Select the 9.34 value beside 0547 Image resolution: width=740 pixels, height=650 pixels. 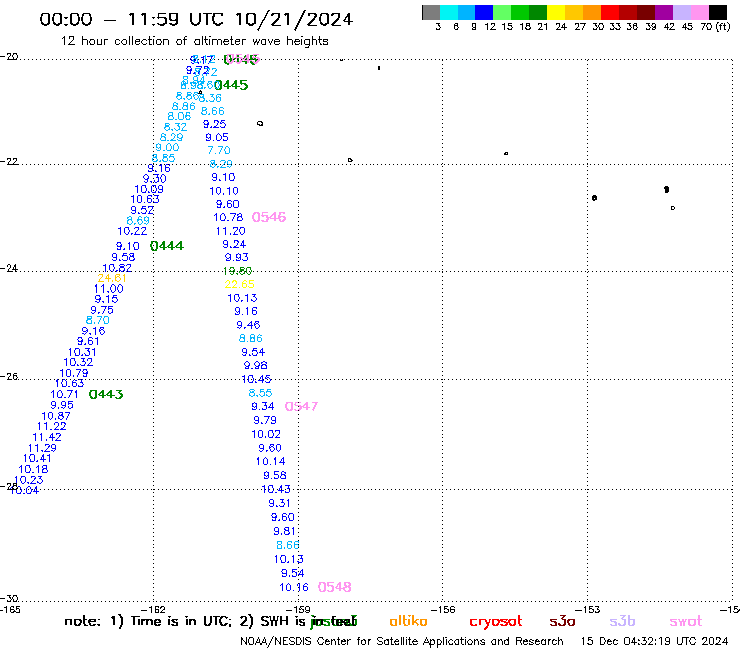click(262, 406)
